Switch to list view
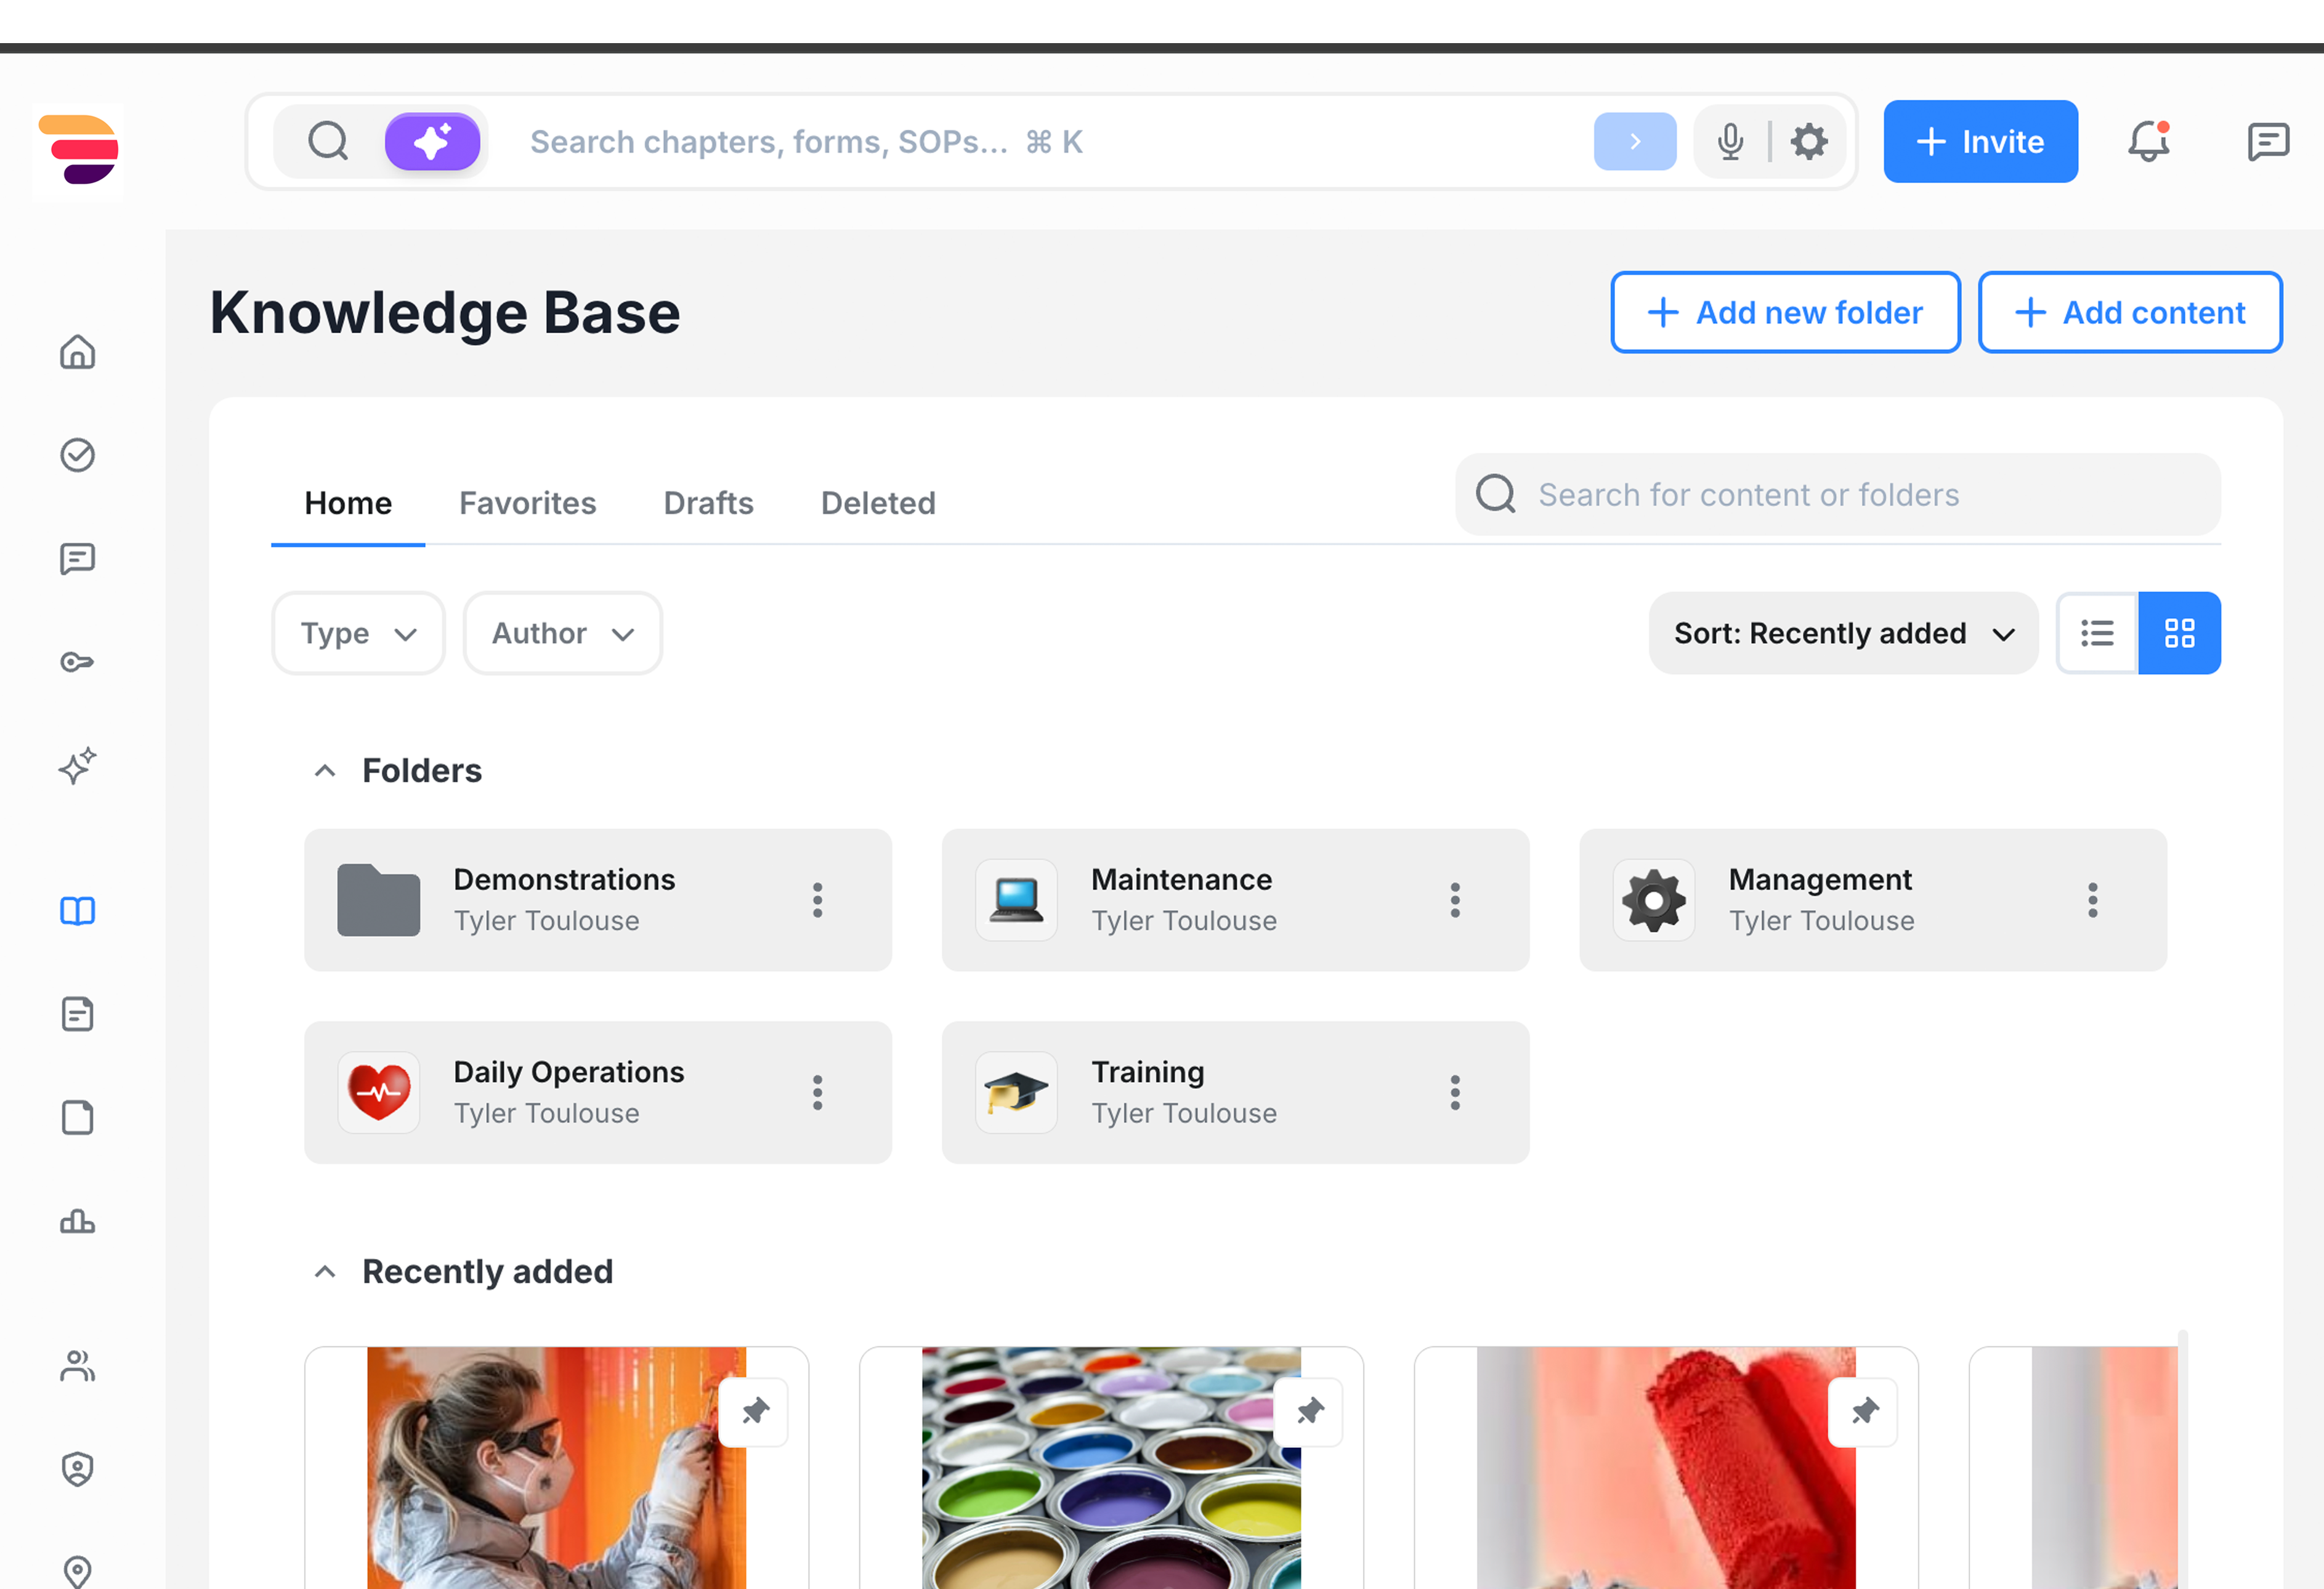The height and width of the screenshot is (1589, 2324). (x=2097, y=633)
